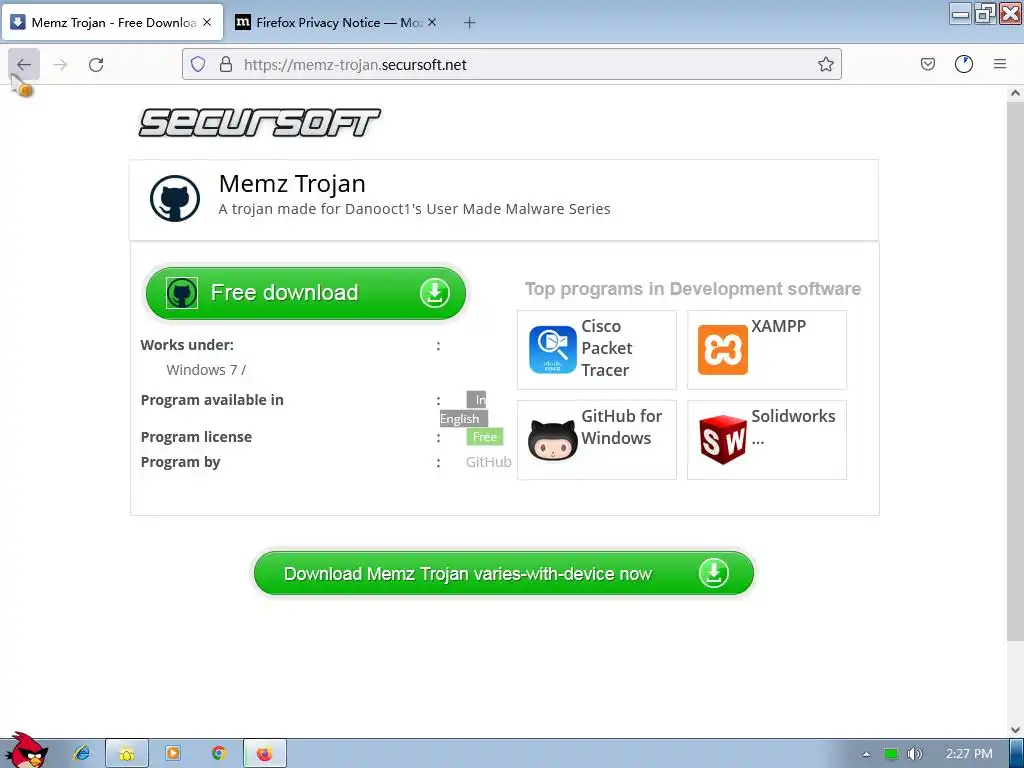Save page to Pocket

(927, 64)
